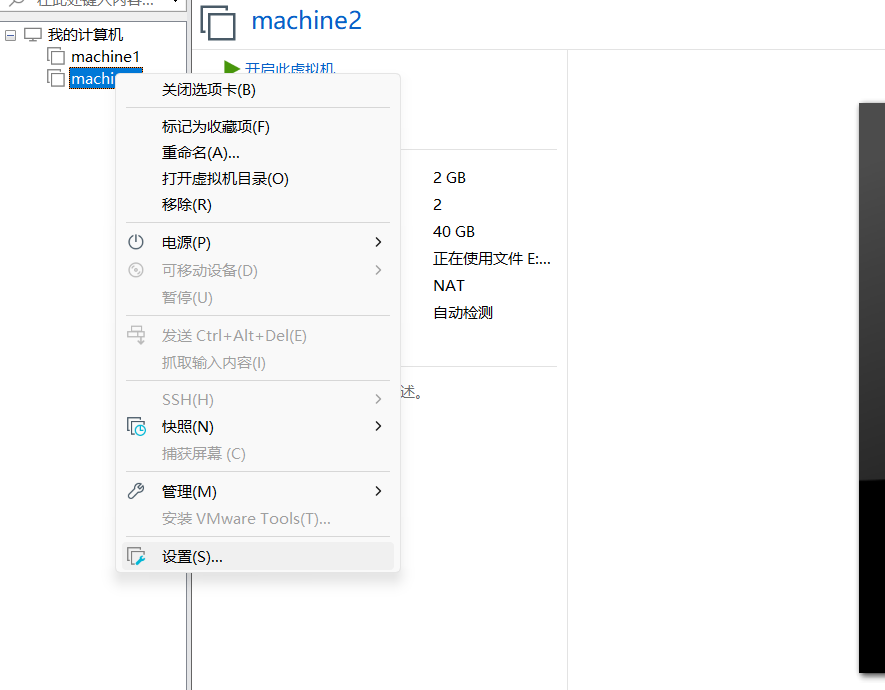Click 捕获屏幕 (C) menu entry

point(257,453)
